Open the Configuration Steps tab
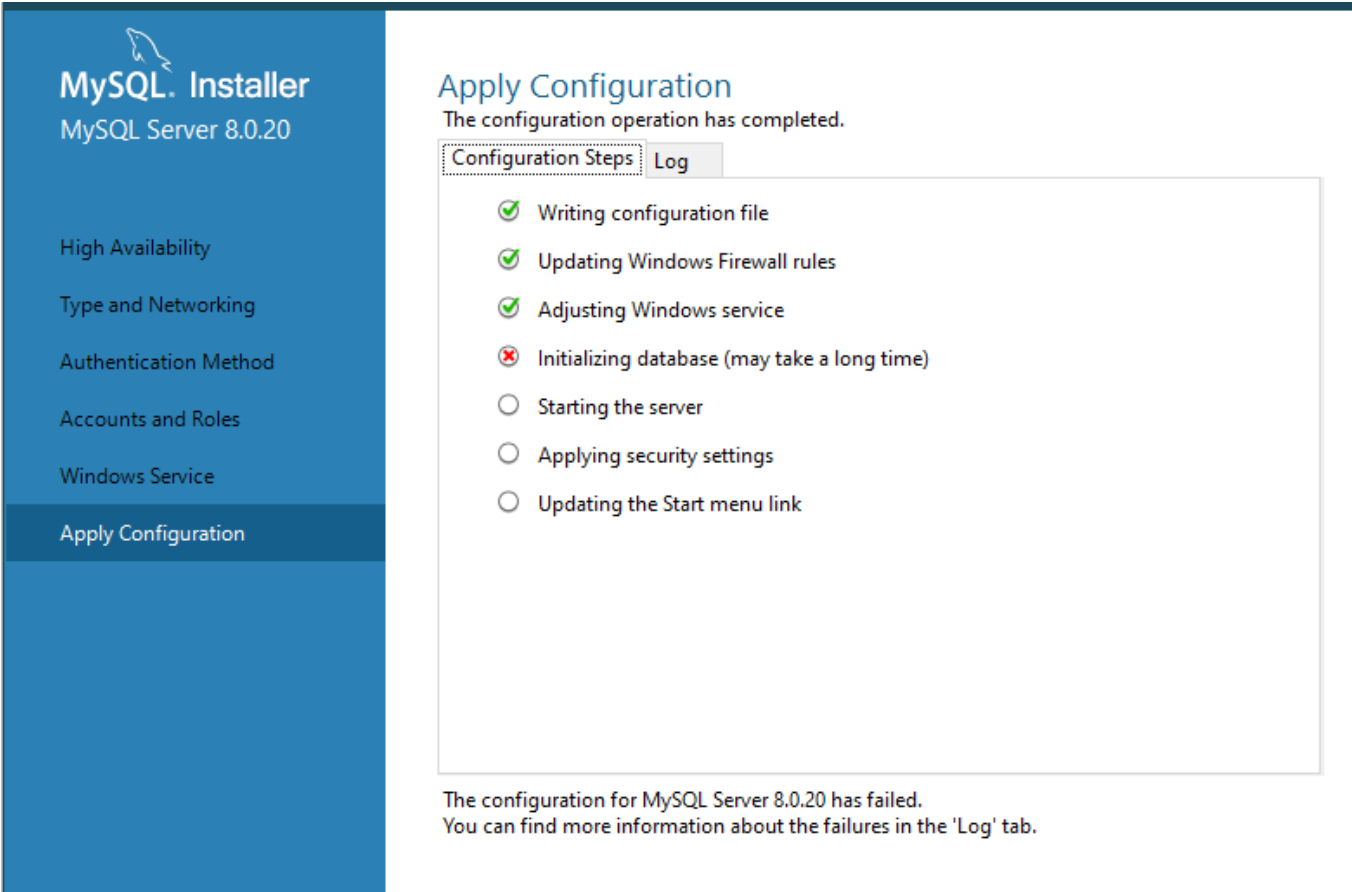Viewport: 1352px width, 892px height. point(542,159)
